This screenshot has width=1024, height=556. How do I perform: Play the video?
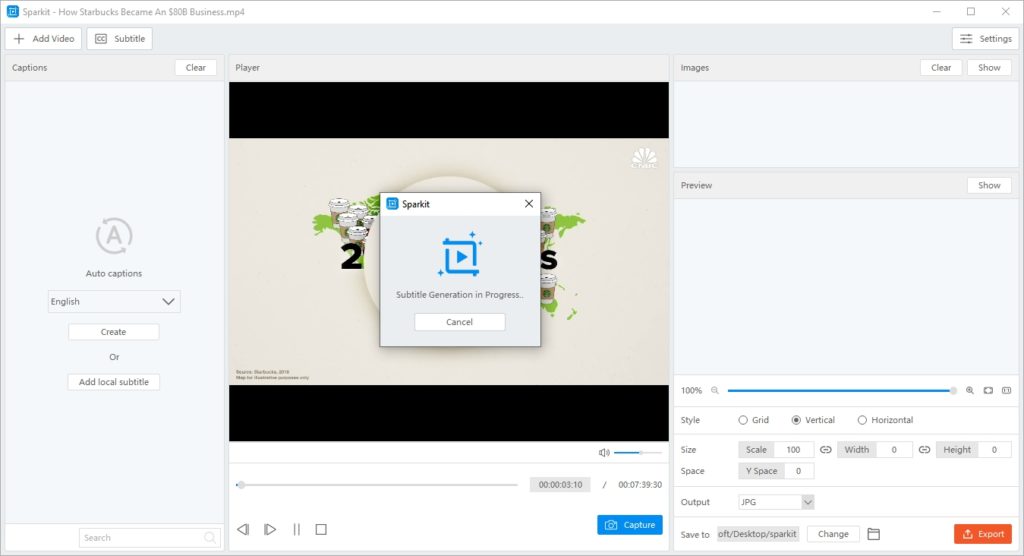[x=270, y=529]
